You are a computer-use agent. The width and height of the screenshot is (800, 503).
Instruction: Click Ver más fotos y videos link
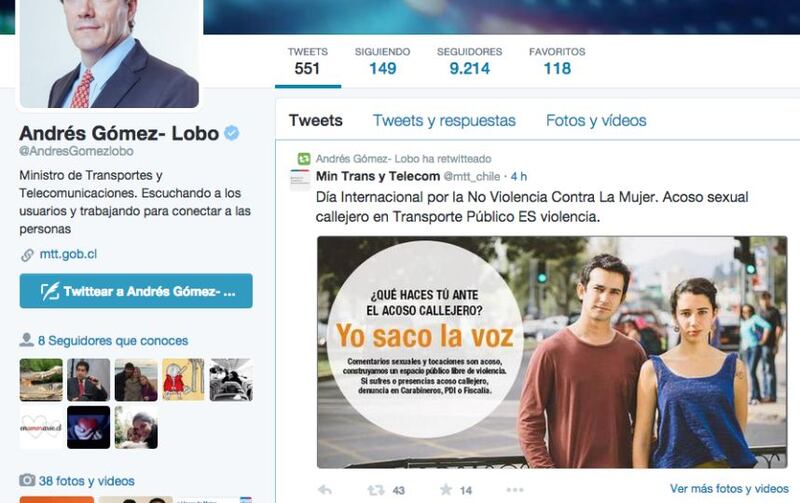coord(729,489)
